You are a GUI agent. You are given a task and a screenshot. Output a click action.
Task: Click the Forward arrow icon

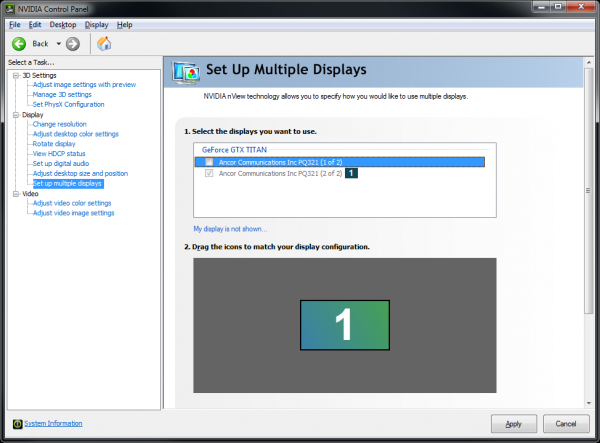coord(73,44)
